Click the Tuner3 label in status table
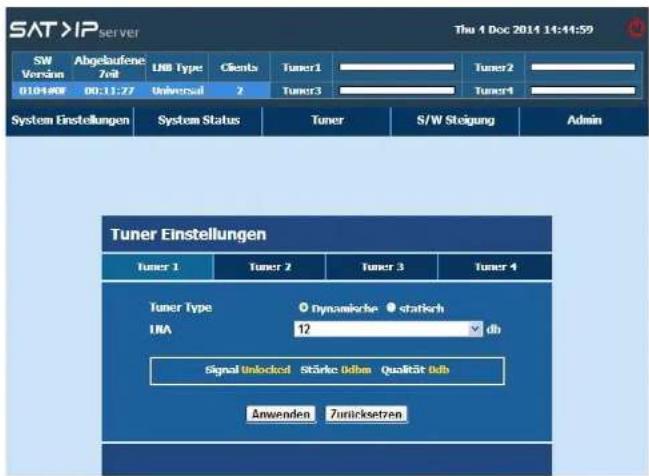The width and height of the screenshot is (649, 476). click(301, 91)
